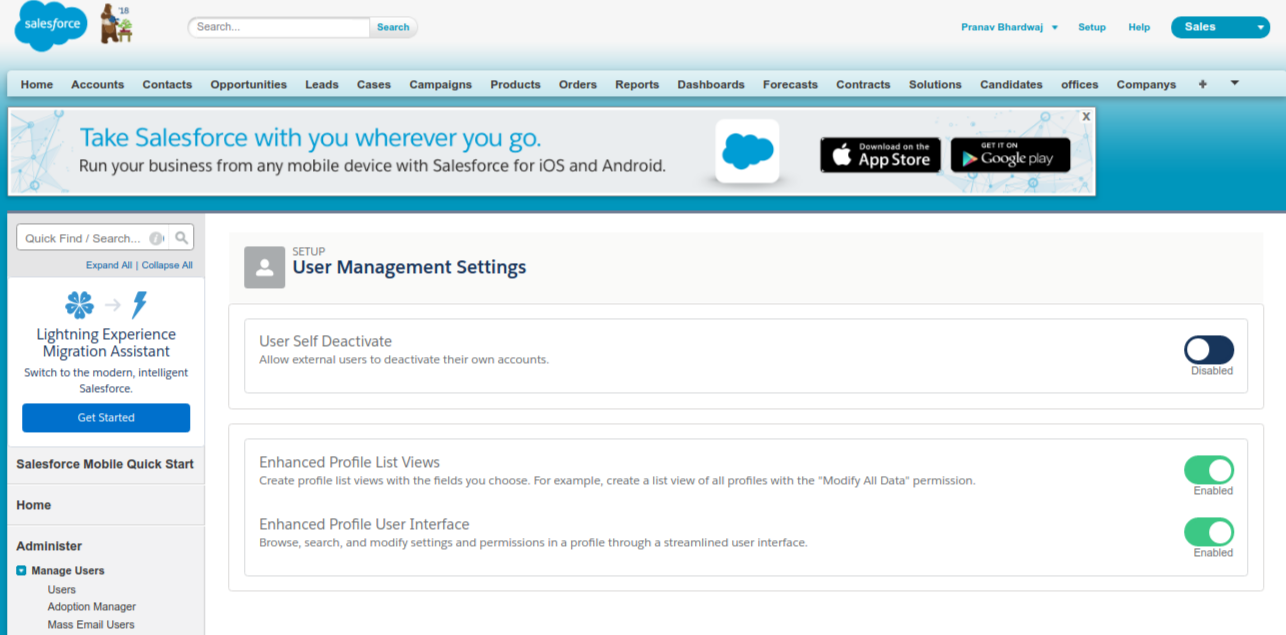Click the magnifier icon in Quick Find
Screen dimensions: 1286x635
click(x=181, y=238)
